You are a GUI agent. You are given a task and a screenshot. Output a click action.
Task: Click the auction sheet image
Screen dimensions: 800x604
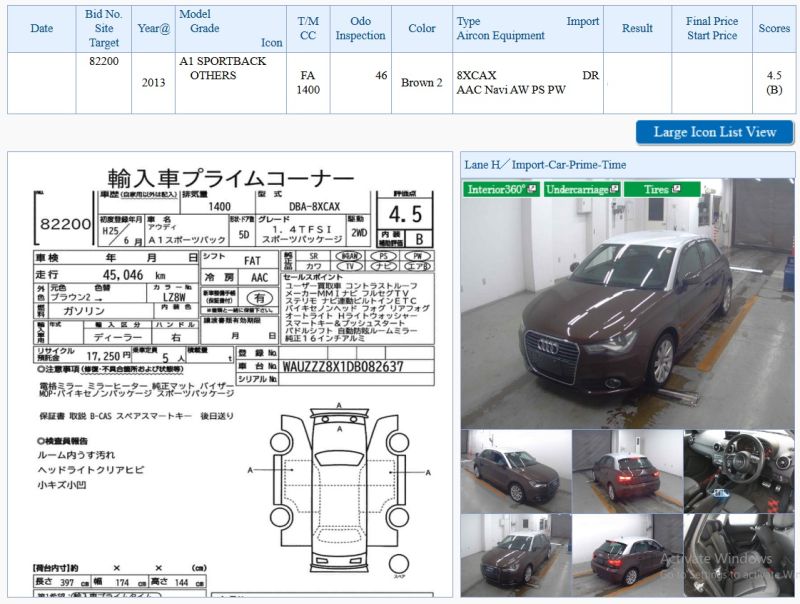(230, 374)
